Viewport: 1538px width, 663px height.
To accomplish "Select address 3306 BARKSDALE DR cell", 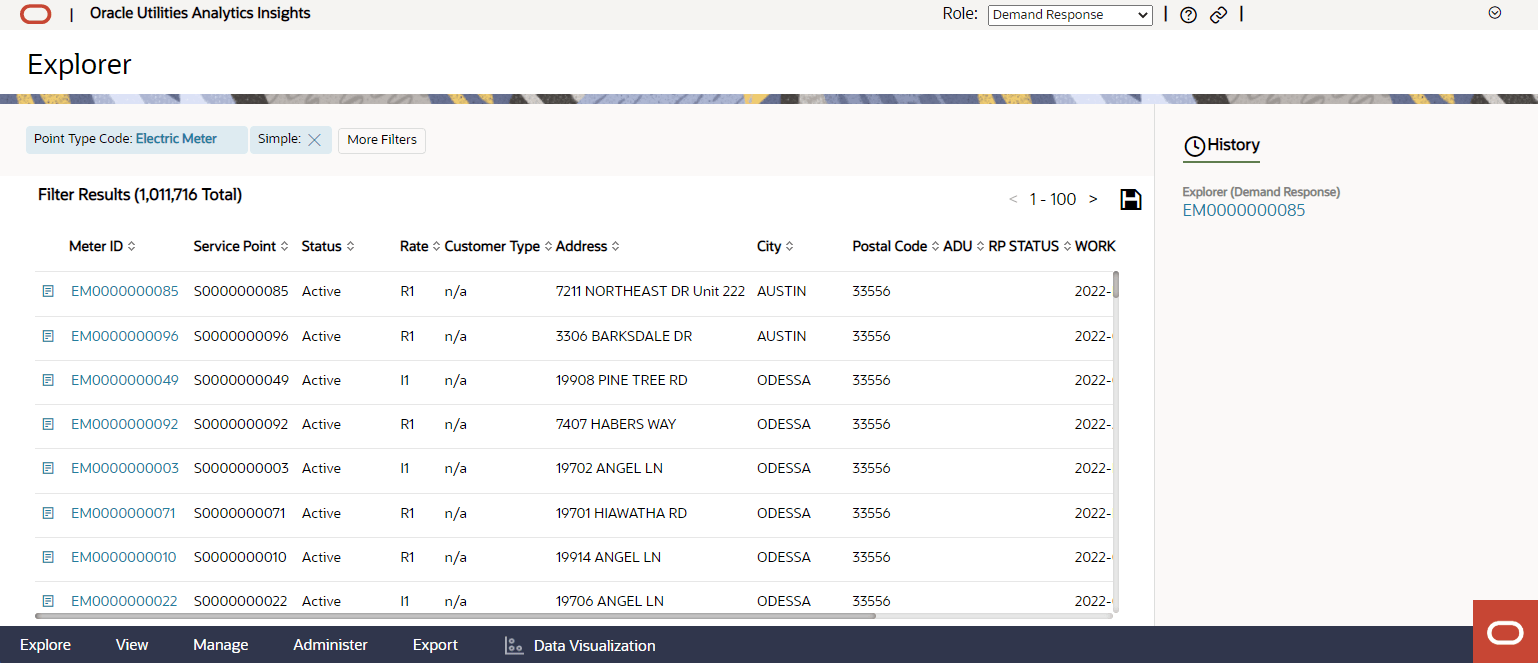I will [624, 336].
